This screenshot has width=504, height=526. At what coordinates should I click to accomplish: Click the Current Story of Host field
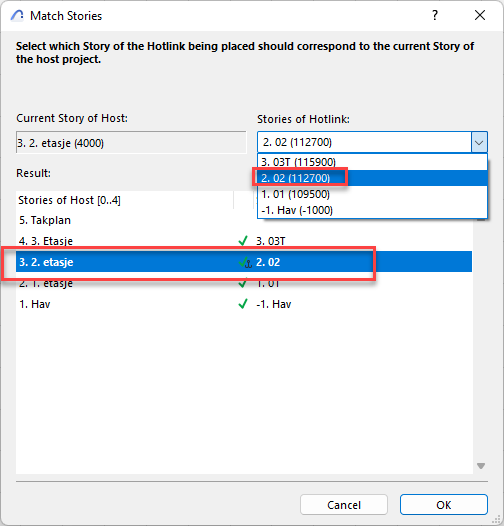tap(131, 143)
